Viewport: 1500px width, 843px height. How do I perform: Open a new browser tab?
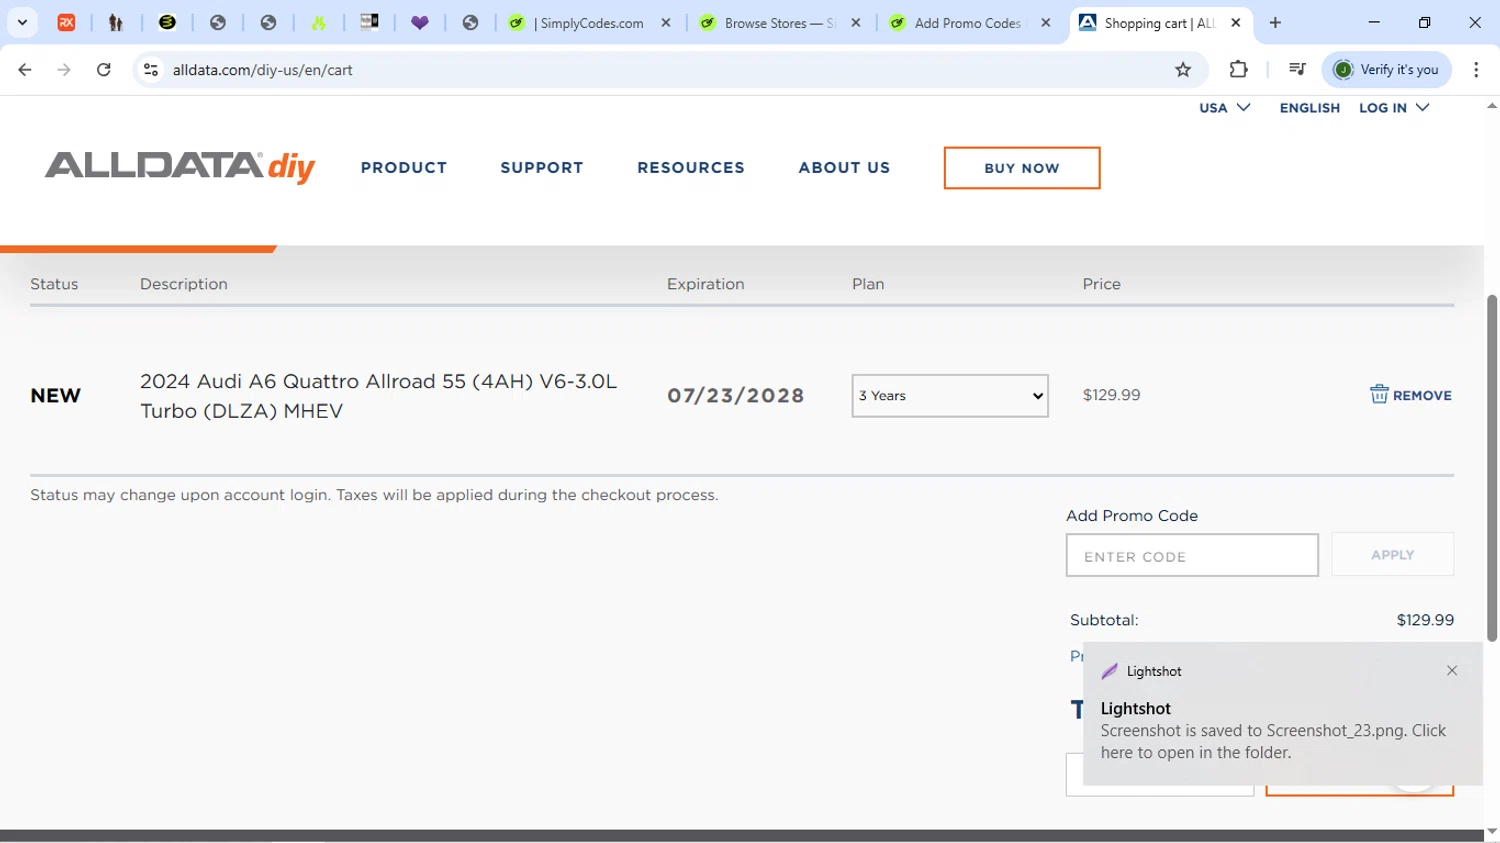[1275, 23]
